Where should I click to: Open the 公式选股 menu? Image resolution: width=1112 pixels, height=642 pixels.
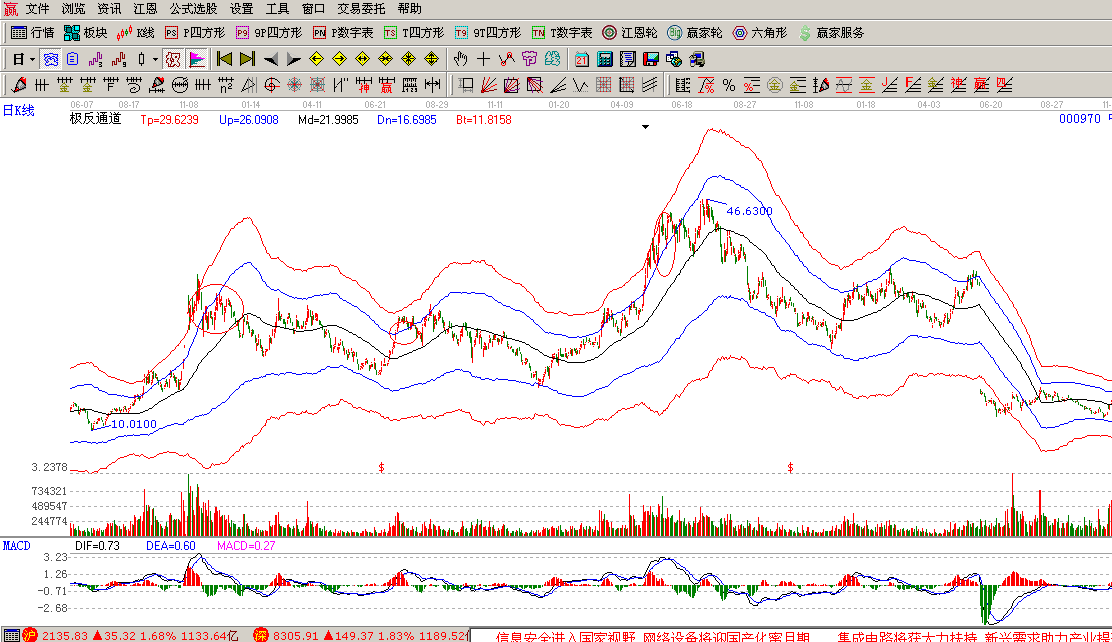pos(193,9)
